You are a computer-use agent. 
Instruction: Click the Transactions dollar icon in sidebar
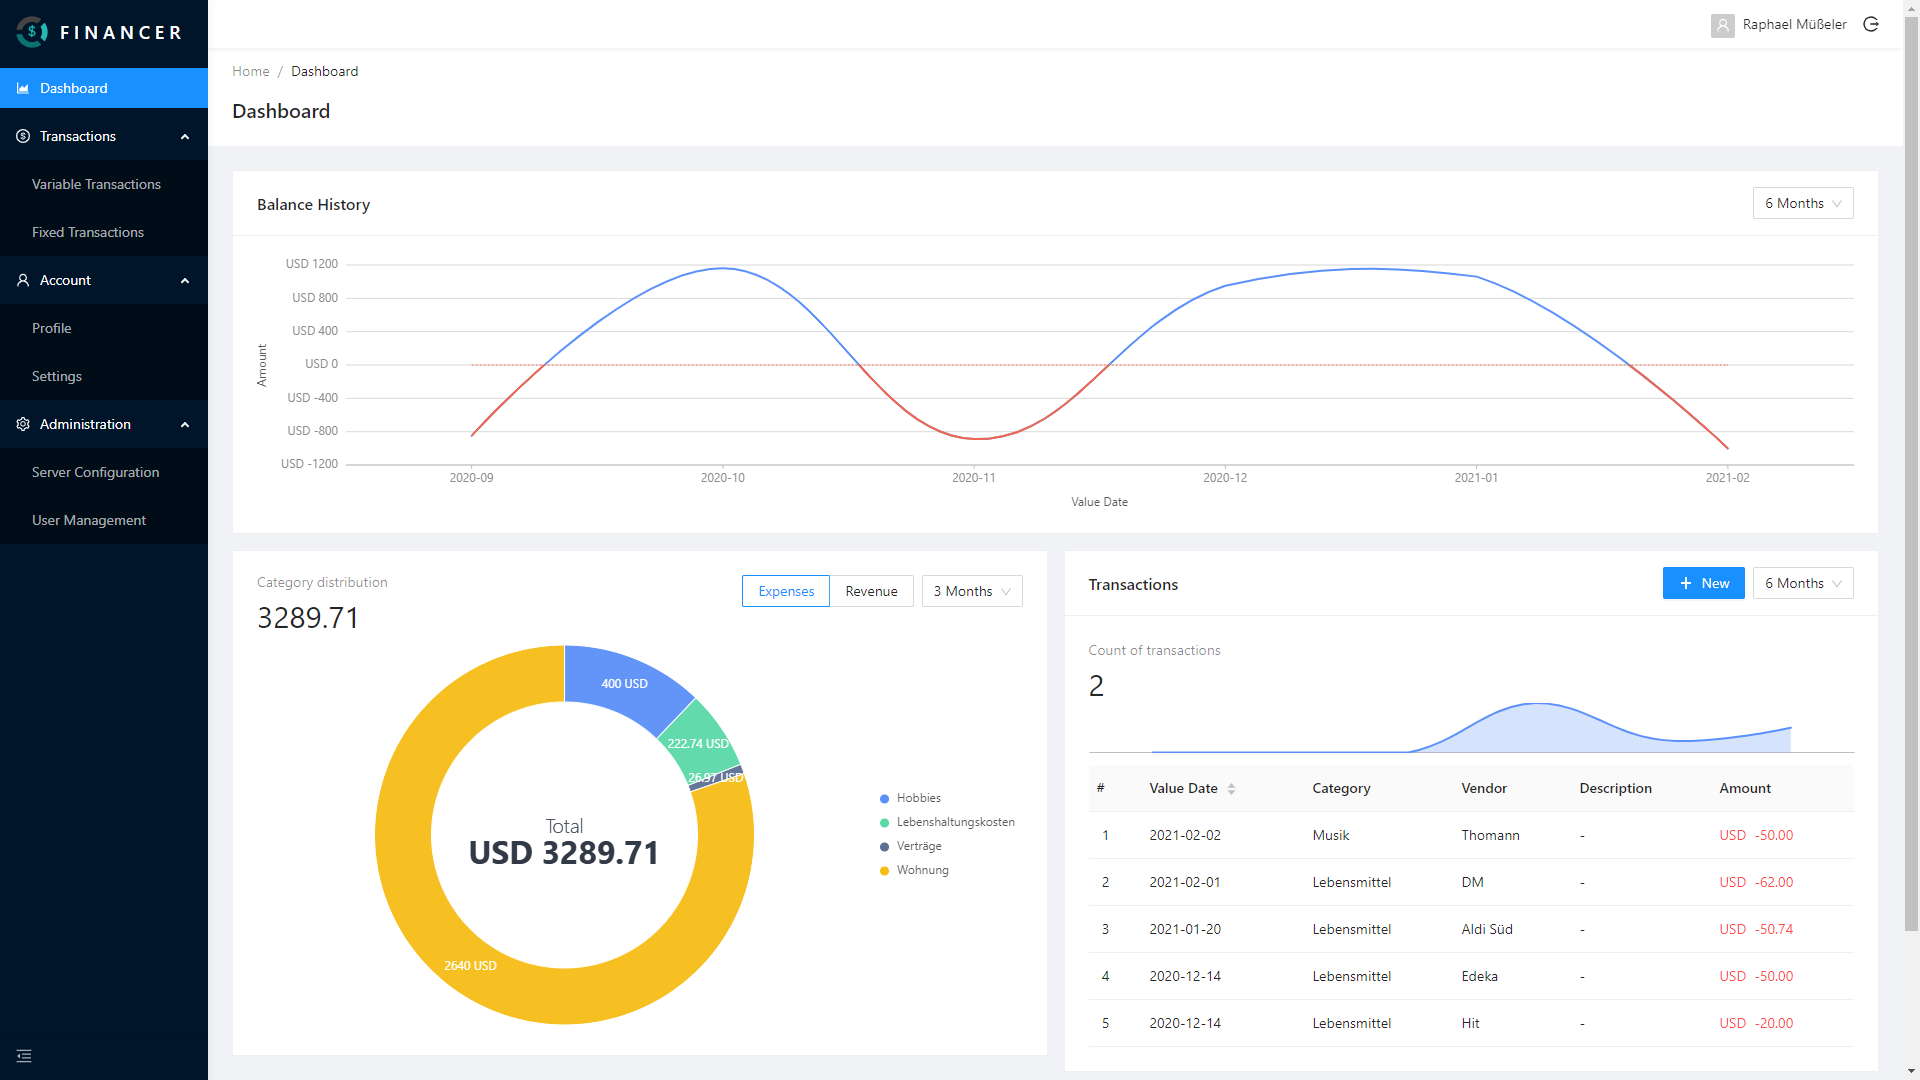pyautogui.click(x=23, y=136)
